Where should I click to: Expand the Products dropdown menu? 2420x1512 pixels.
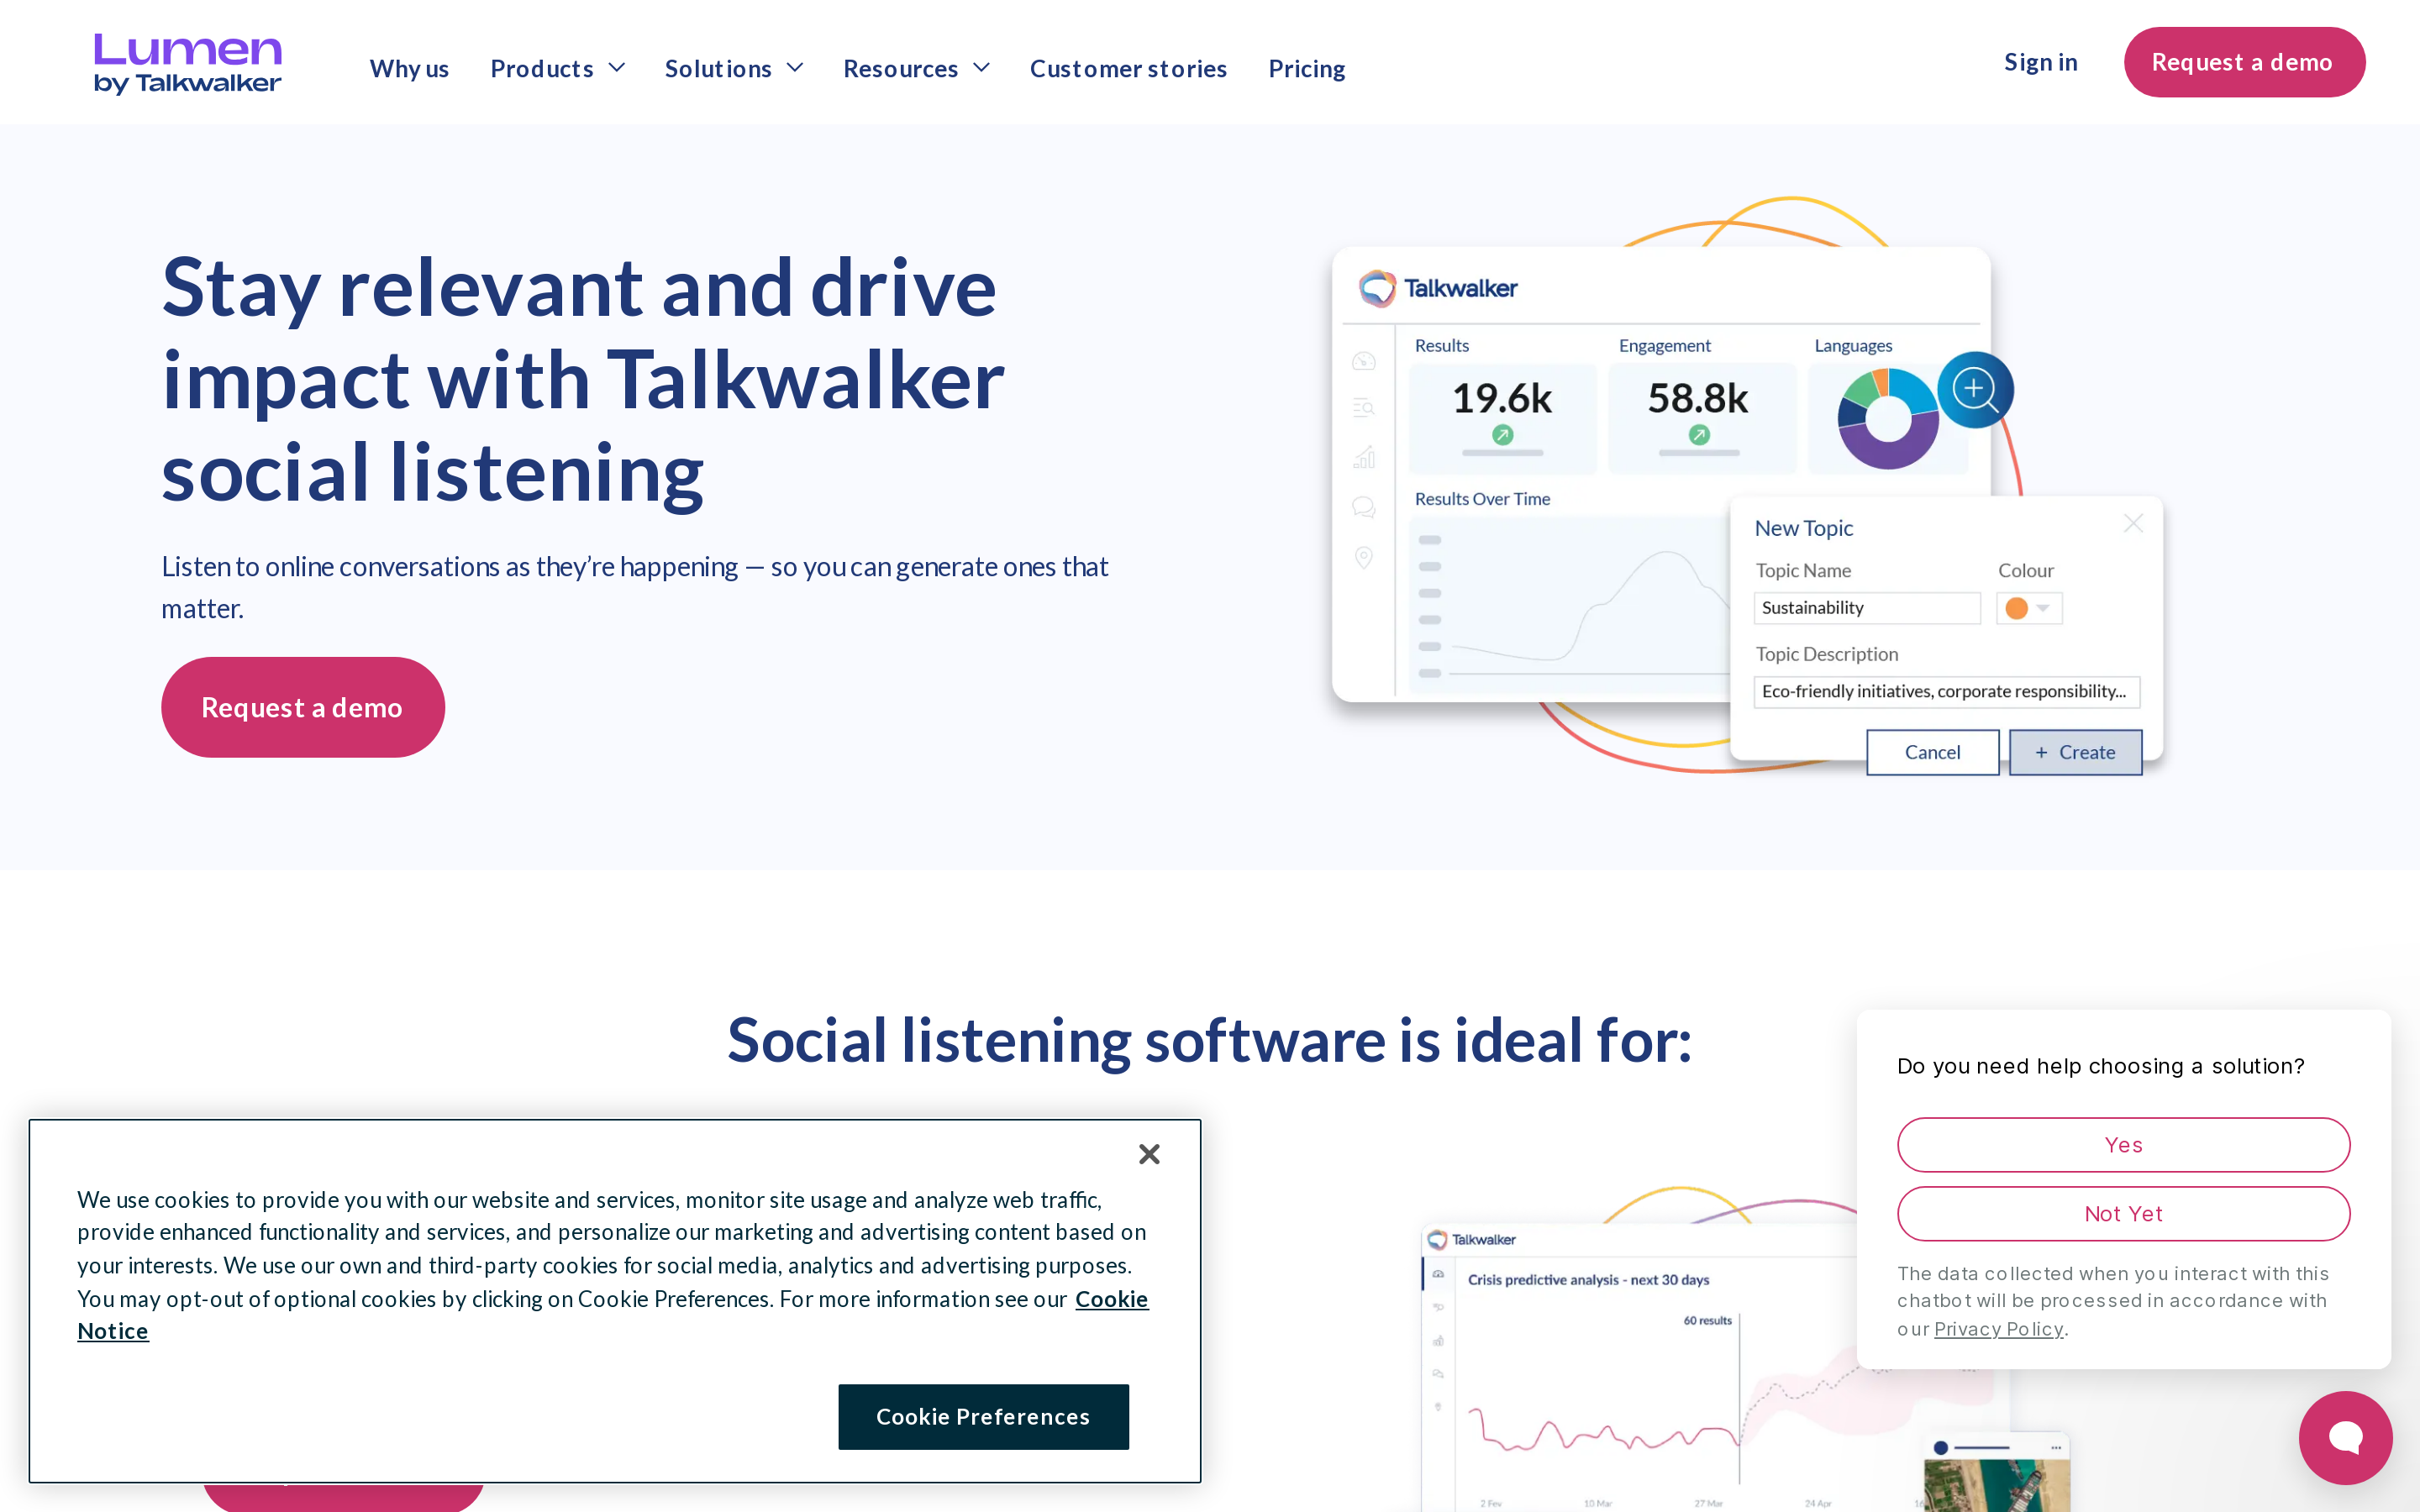pyautogui.click(x=558, y=68)
